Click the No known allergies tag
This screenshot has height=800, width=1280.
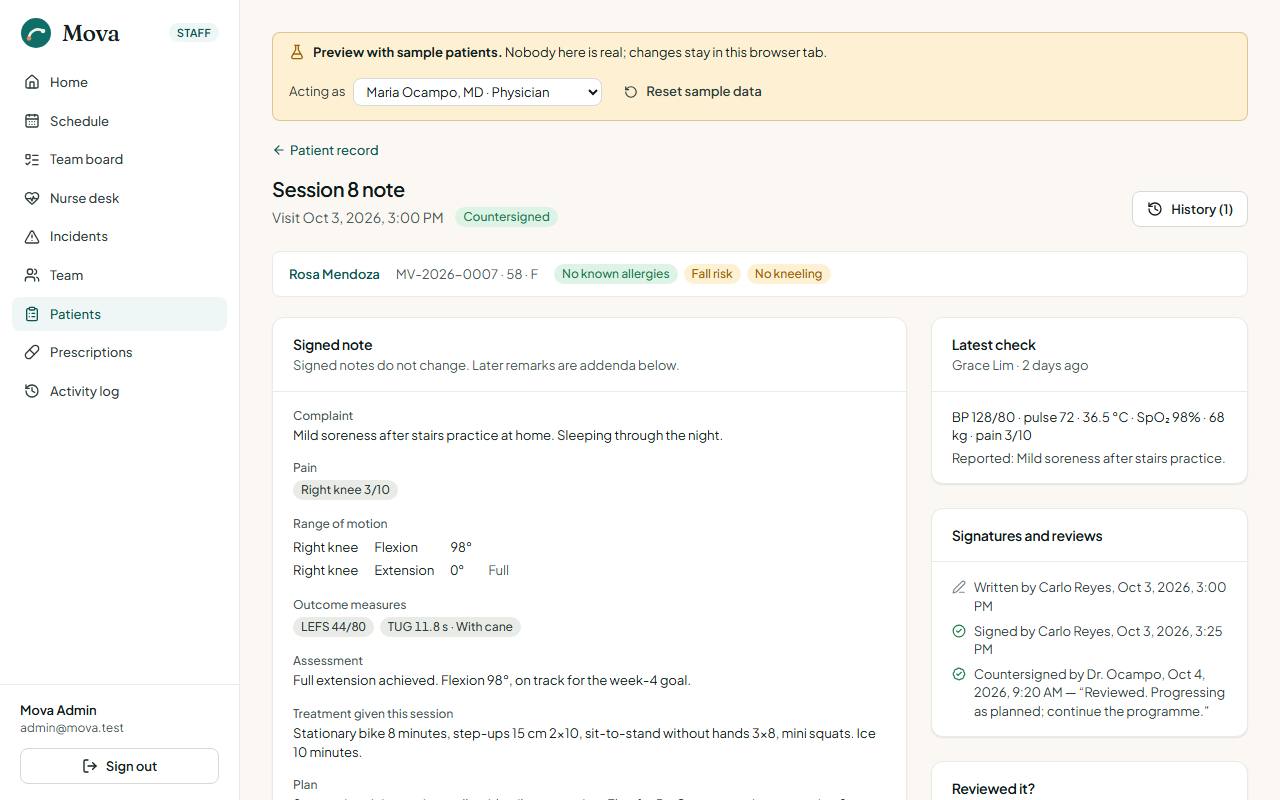click(x=615, y=274)
